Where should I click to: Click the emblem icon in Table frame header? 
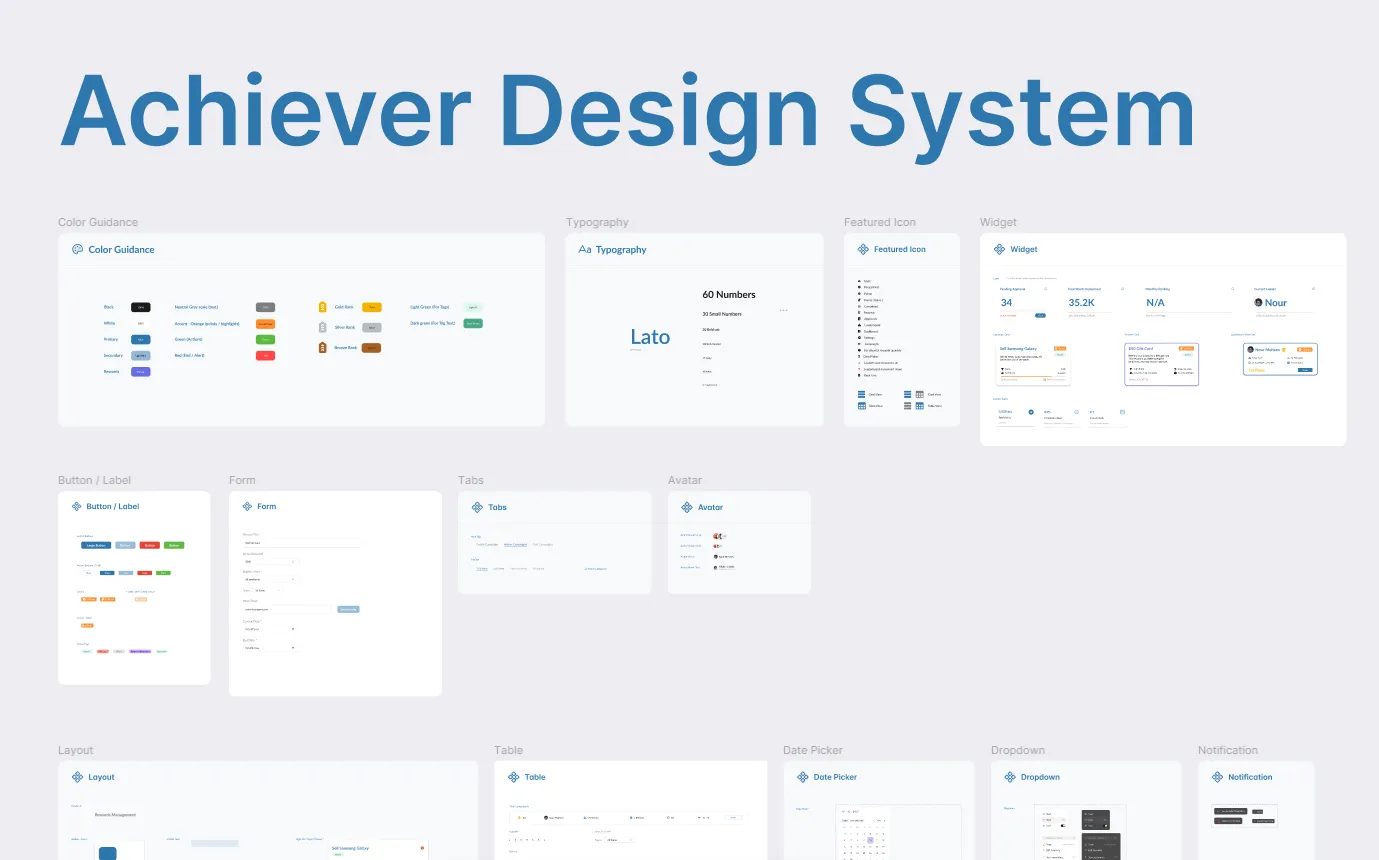point(513,777)
